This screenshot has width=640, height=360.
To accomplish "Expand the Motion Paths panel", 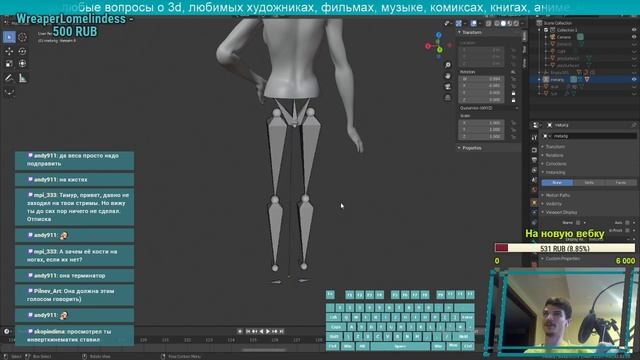I will [557, 195].
